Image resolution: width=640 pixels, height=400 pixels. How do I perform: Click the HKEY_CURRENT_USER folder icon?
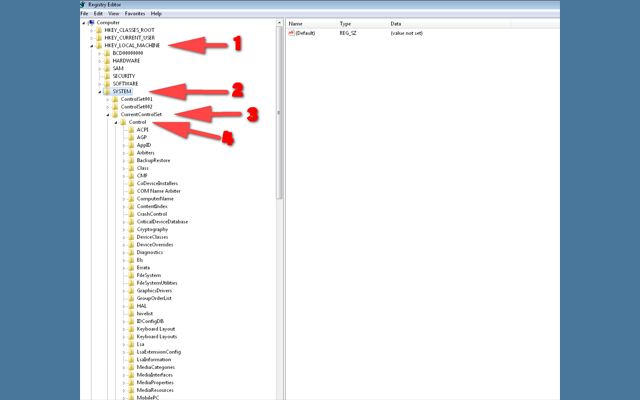[99, 38]
